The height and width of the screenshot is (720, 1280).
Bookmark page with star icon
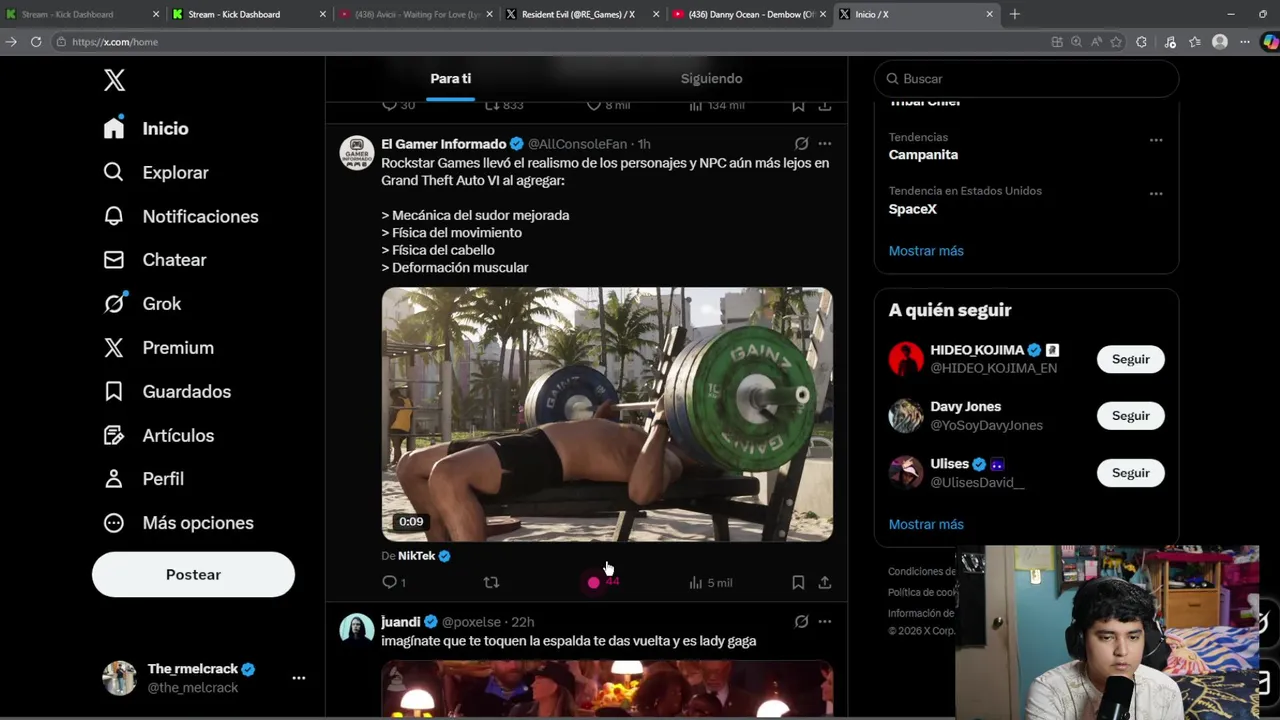(x=1115, y=42)
